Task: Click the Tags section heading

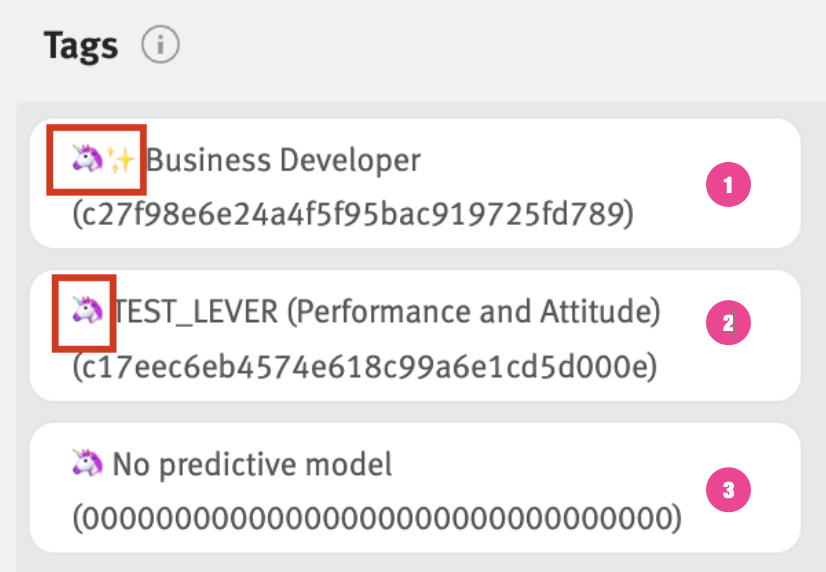Action: (81, 45)
